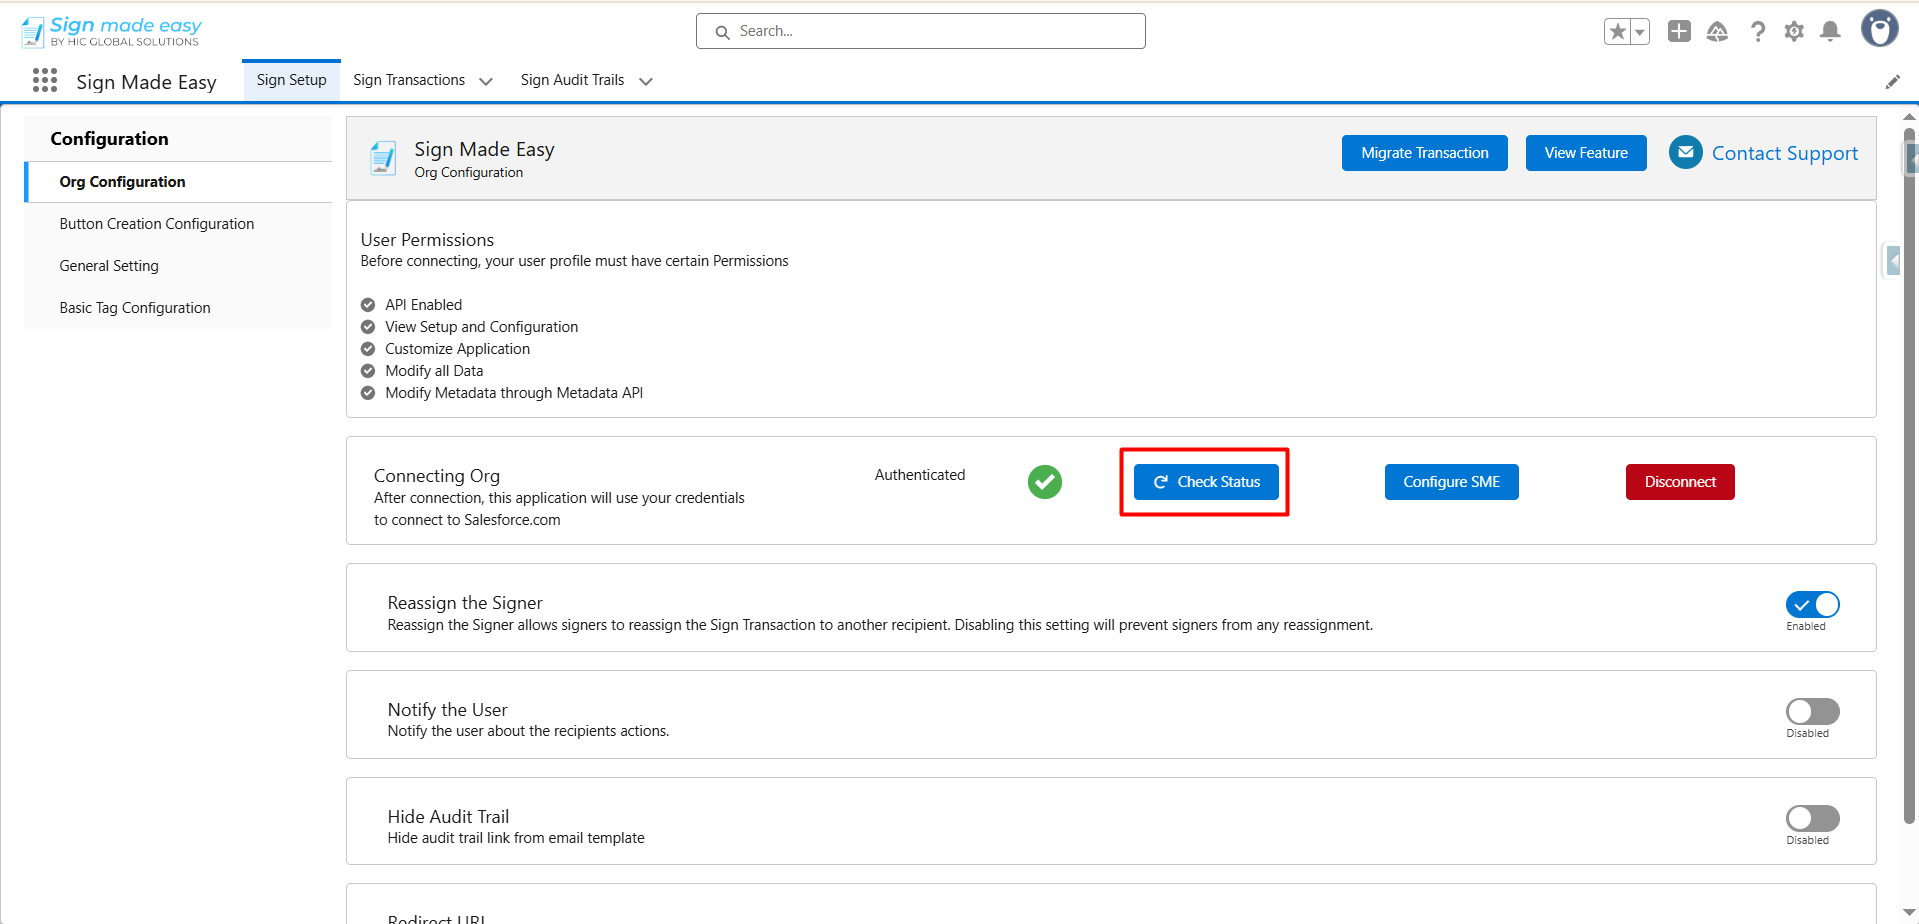Switch to the Sign Setup tab
This screenshot has height=924, width=1919.
[x=291, y=80]
